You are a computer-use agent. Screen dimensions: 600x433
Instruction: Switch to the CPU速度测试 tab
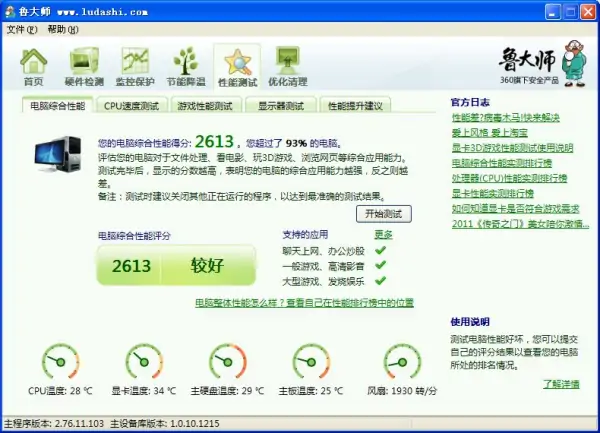(x=131, y=106)
